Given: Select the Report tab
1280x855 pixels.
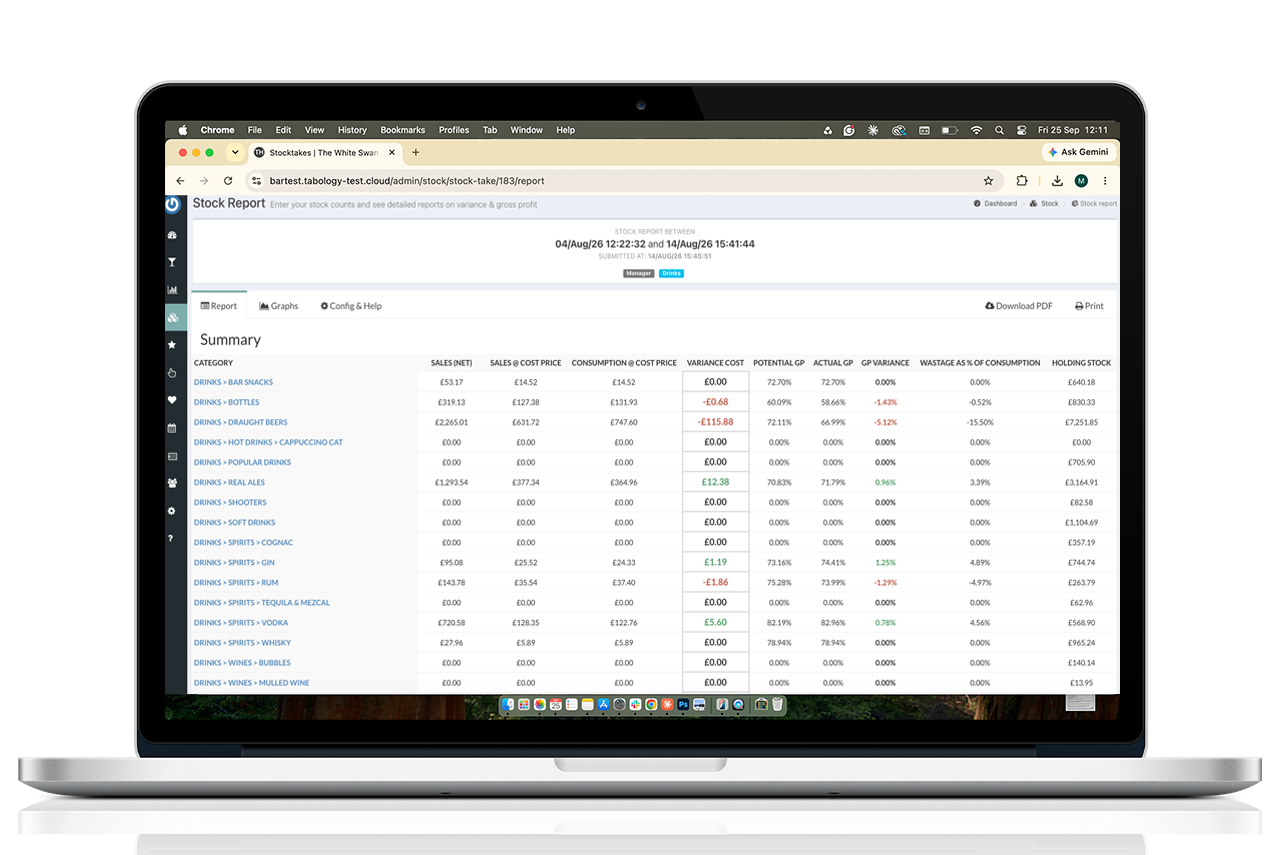Looking at the screenshot, I should pos(219,306).
